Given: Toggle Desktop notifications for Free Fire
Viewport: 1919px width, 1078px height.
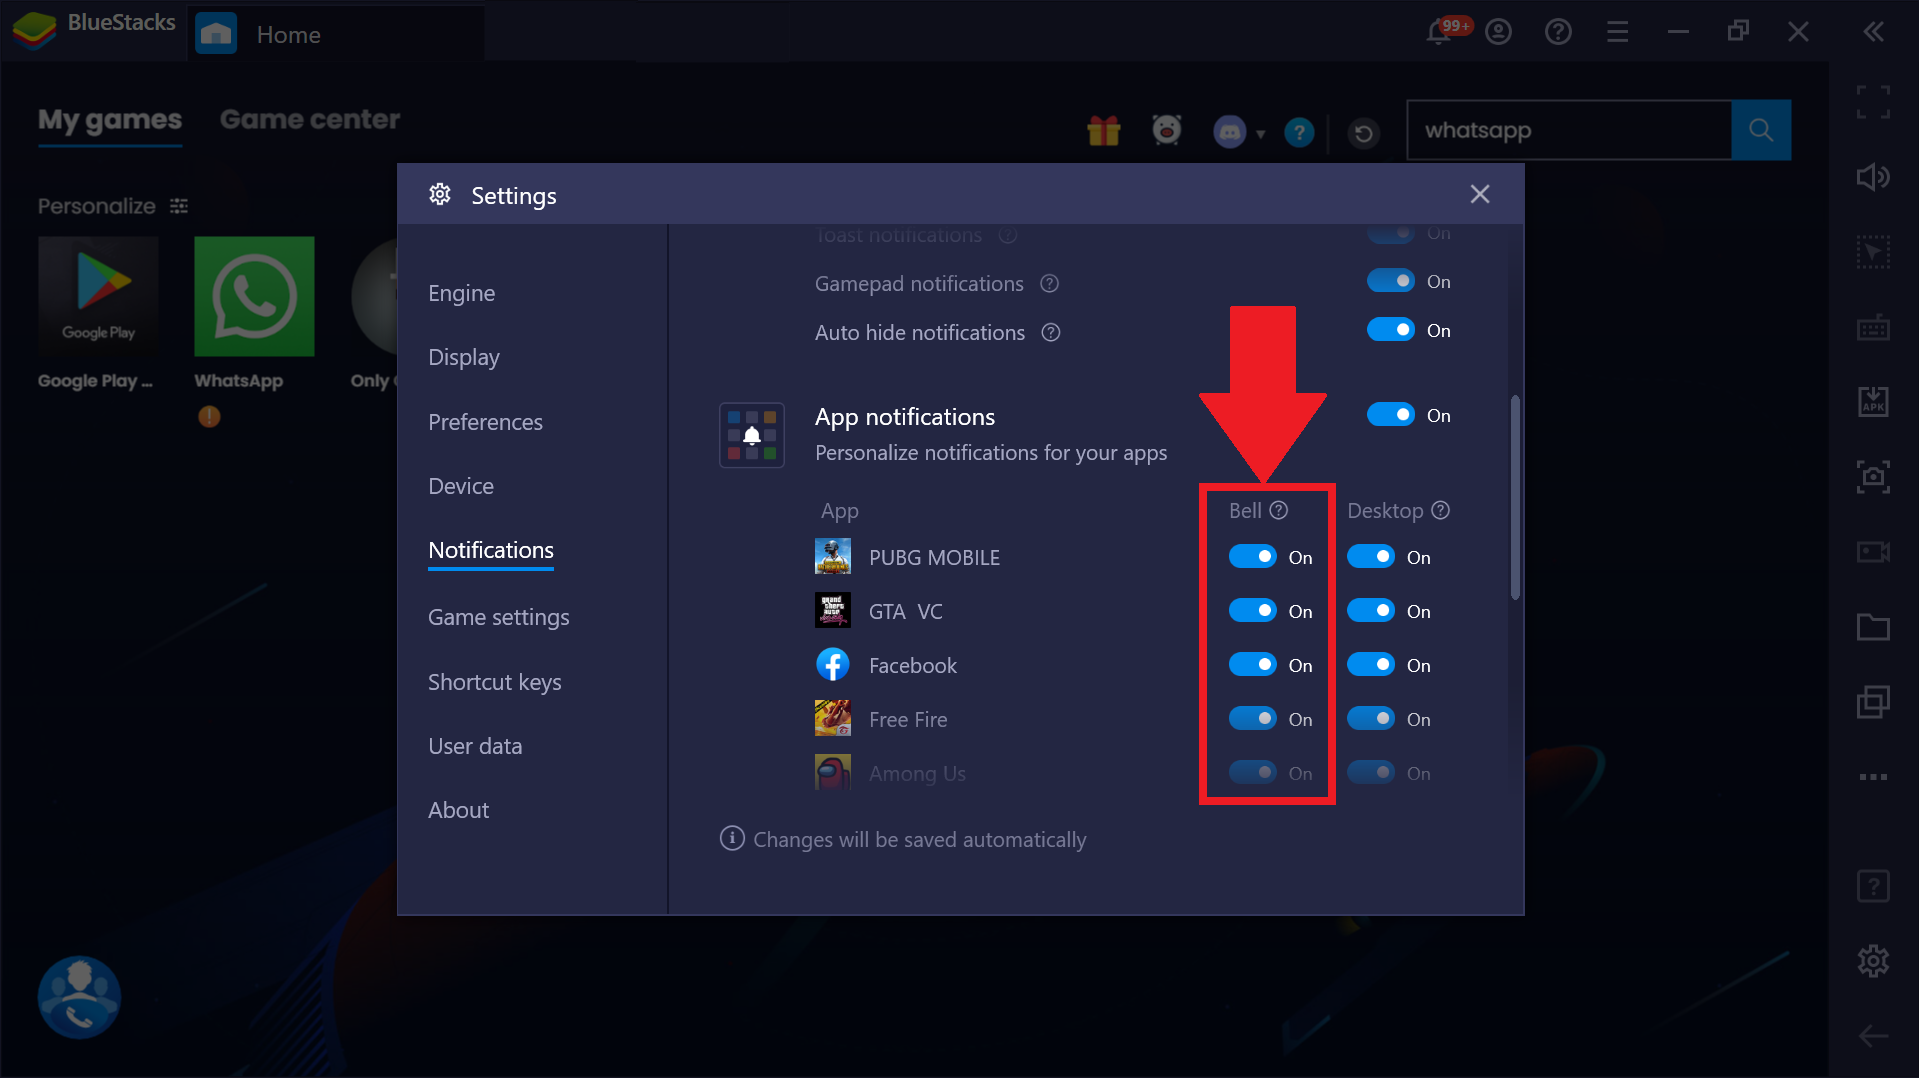Looking at the screenshot, I should (1371, 719).
